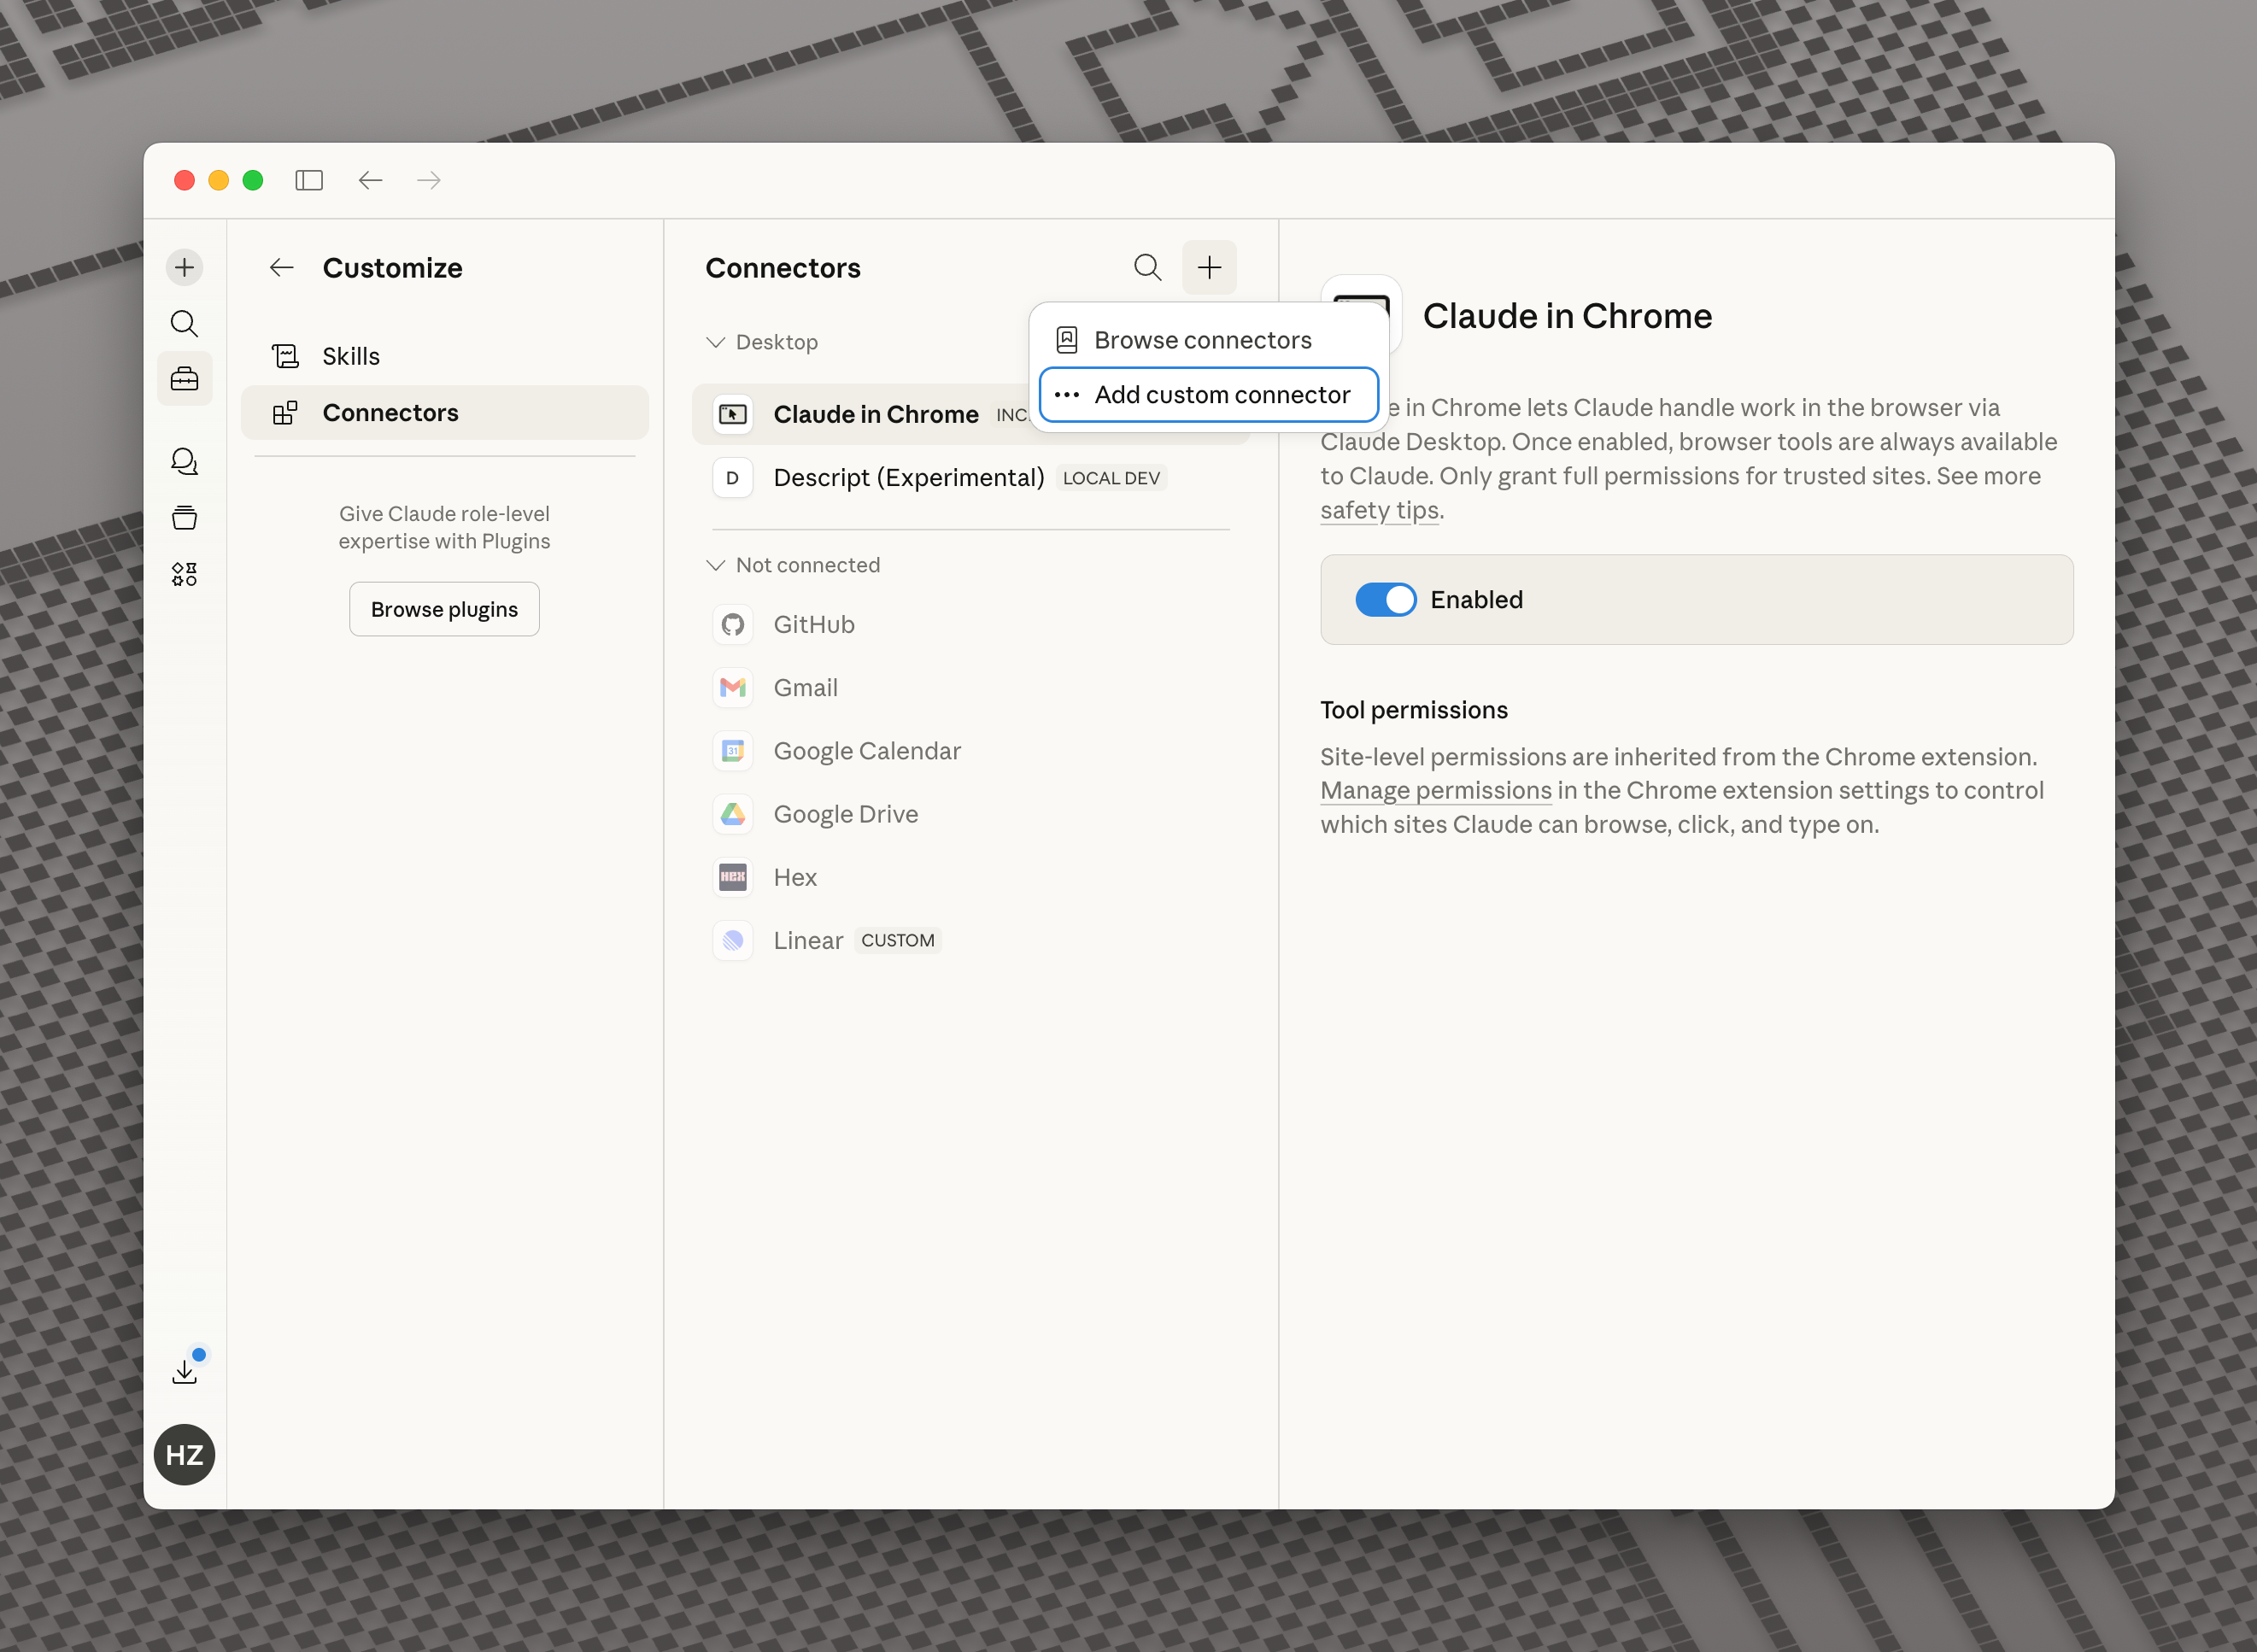This screenshot has height=1652, width=2257.
Task: Select the briefcase Customize icon in sidebar
Action: 184,378
